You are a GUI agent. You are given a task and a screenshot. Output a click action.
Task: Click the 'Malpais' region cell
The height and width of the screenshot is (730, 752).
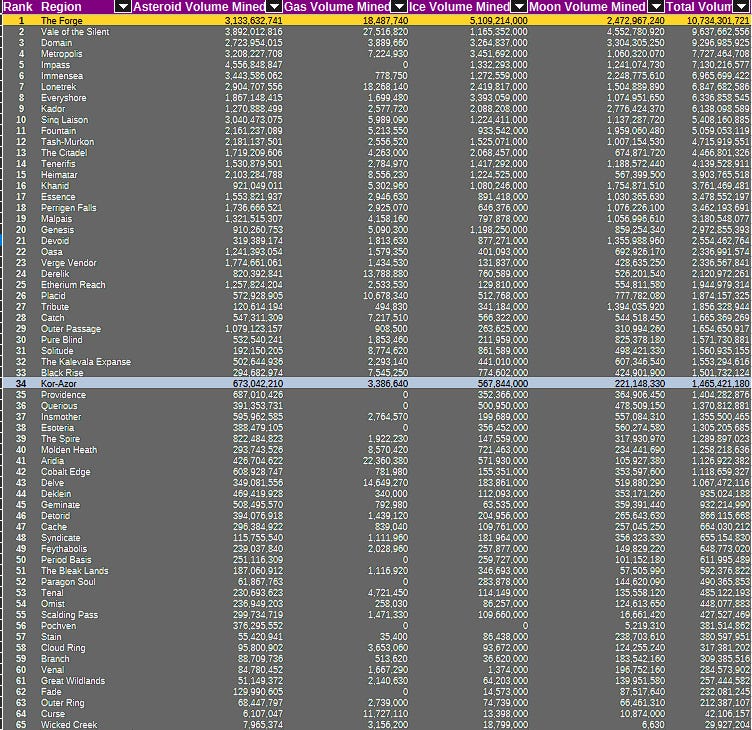(x=56, y=219)
